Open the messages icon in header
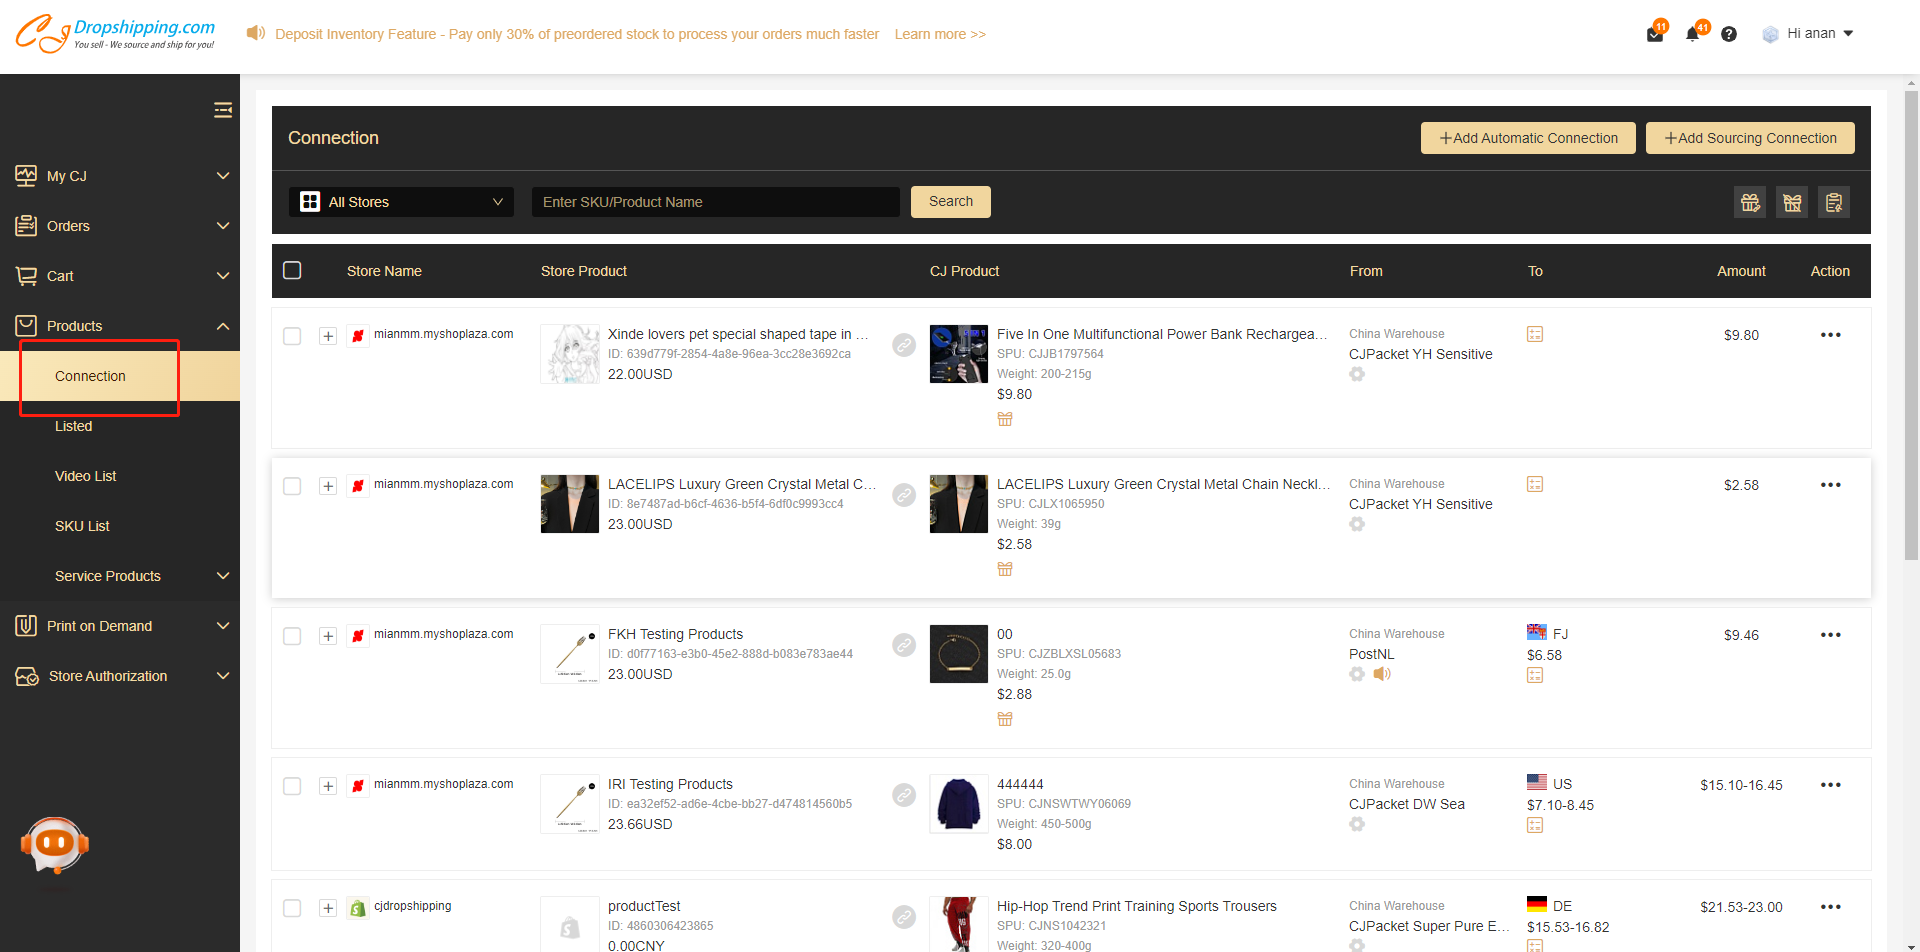Screen dimensions: 1920x952 tap(1655, 34)
